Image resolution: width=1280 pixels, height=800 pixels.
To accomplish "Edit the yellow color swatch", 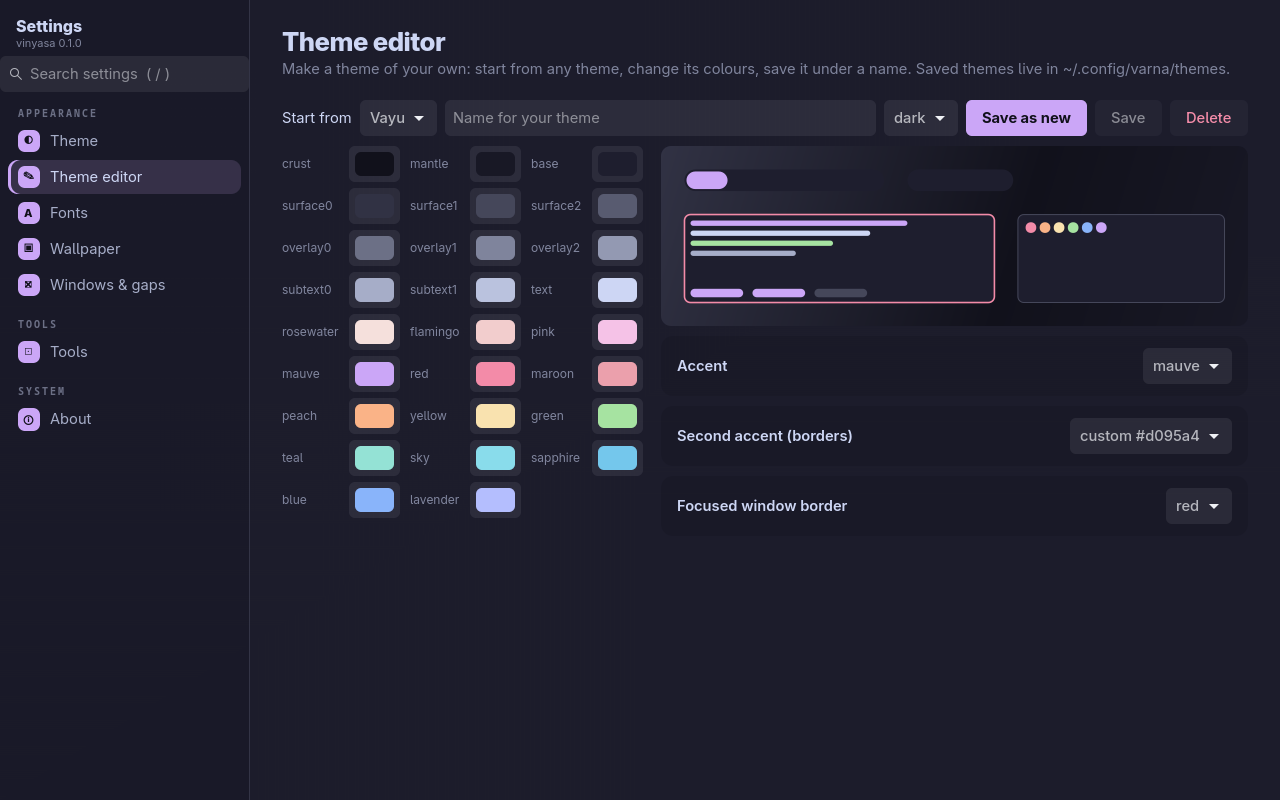I will point(495,416).
